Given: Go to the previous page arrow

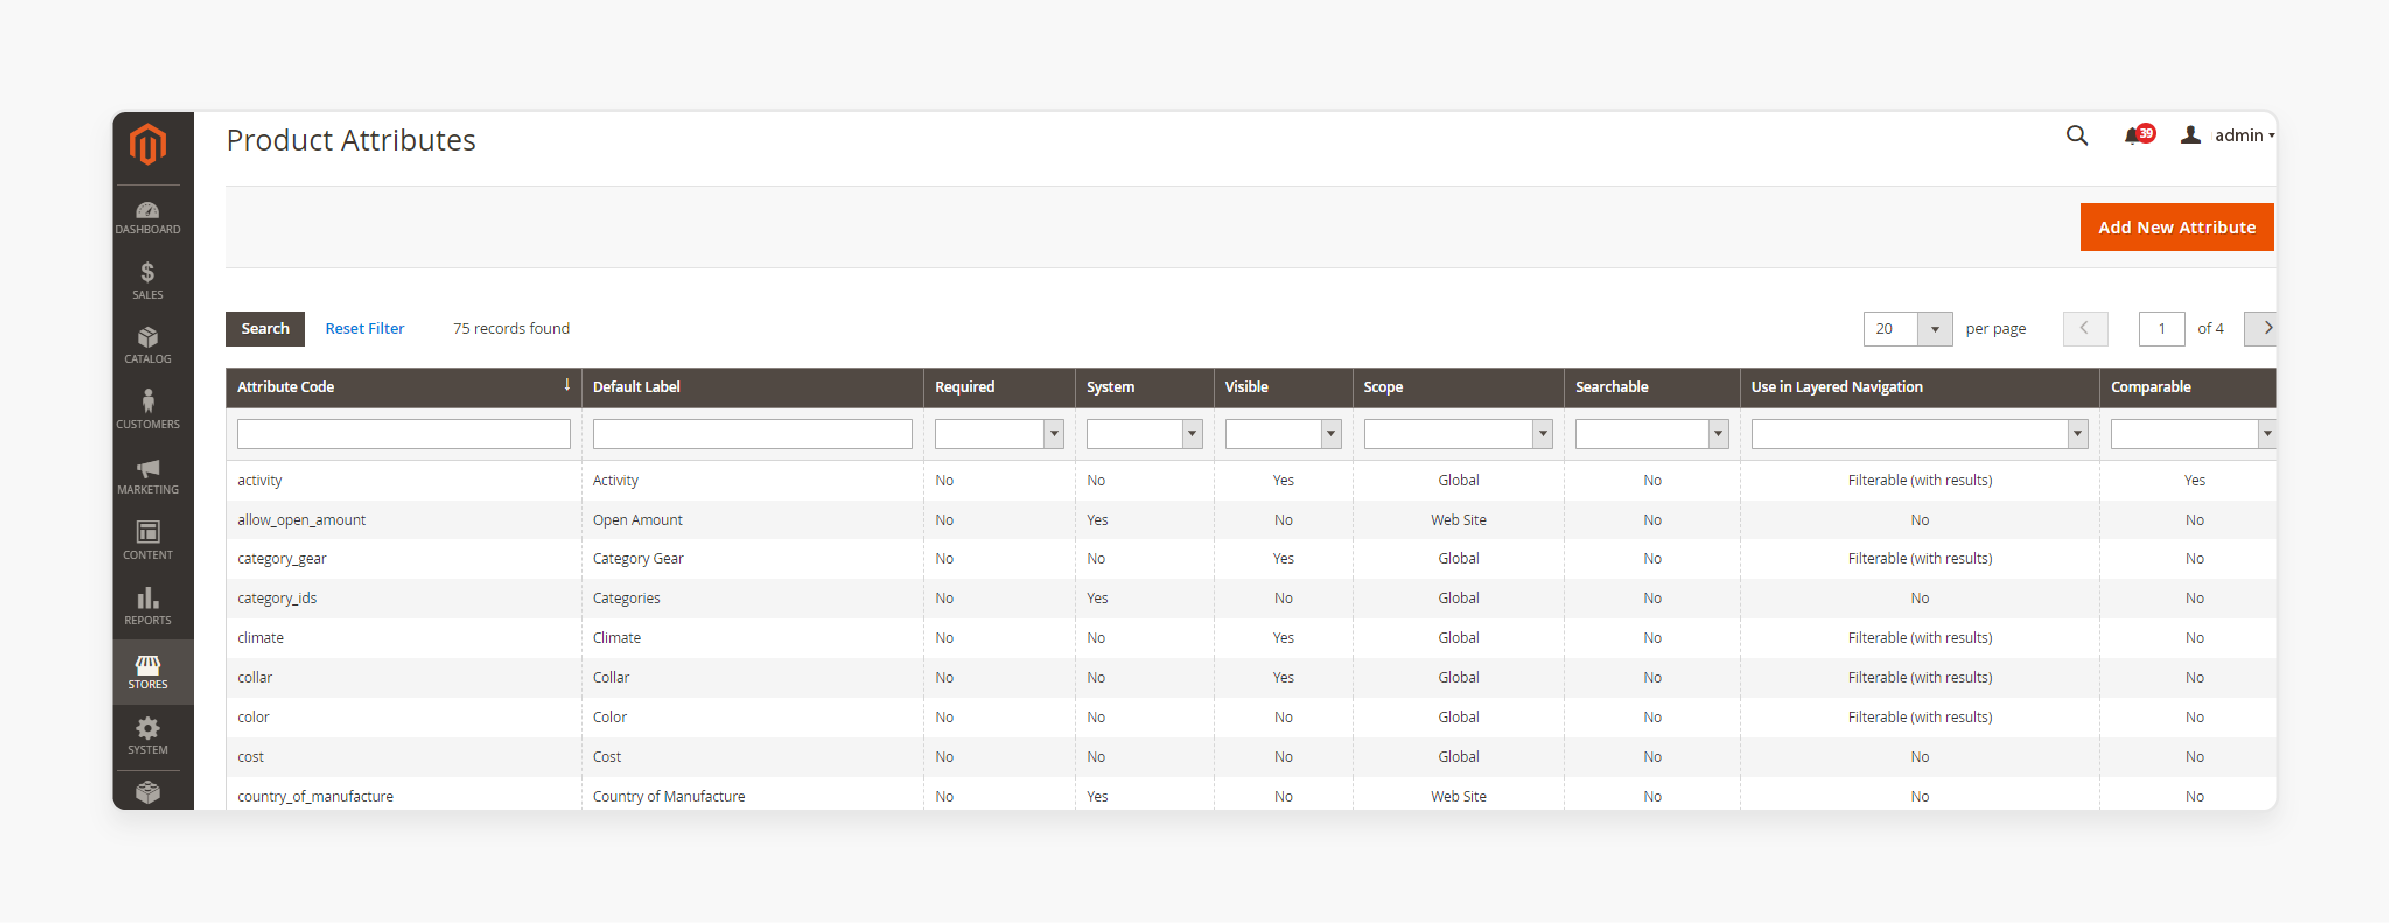Looking at the screenshot, I should pyautogui.click(x=2085, y=328).
